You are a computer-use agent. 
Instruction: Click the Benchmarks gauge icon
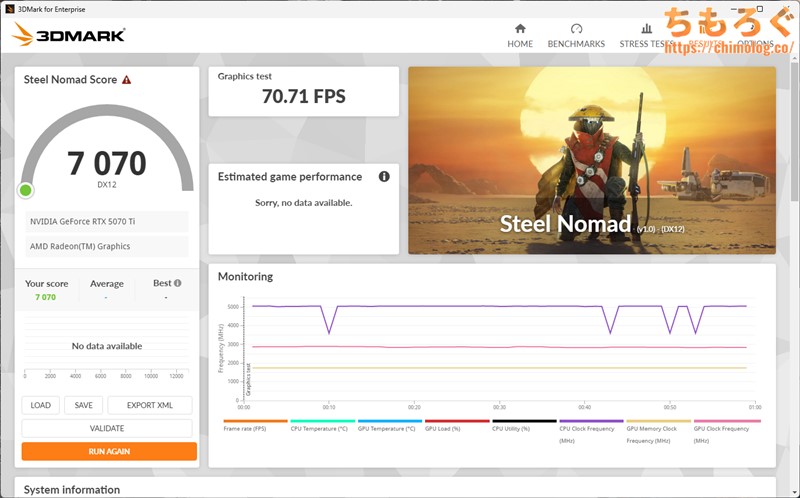point(576,29)
